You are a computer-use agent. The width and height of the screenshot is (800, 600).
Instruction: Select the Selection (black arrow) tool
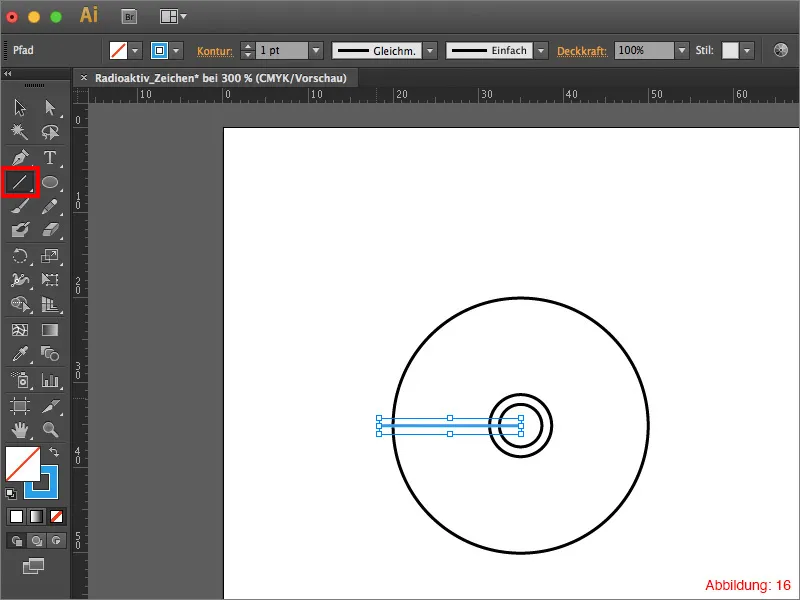20,108
